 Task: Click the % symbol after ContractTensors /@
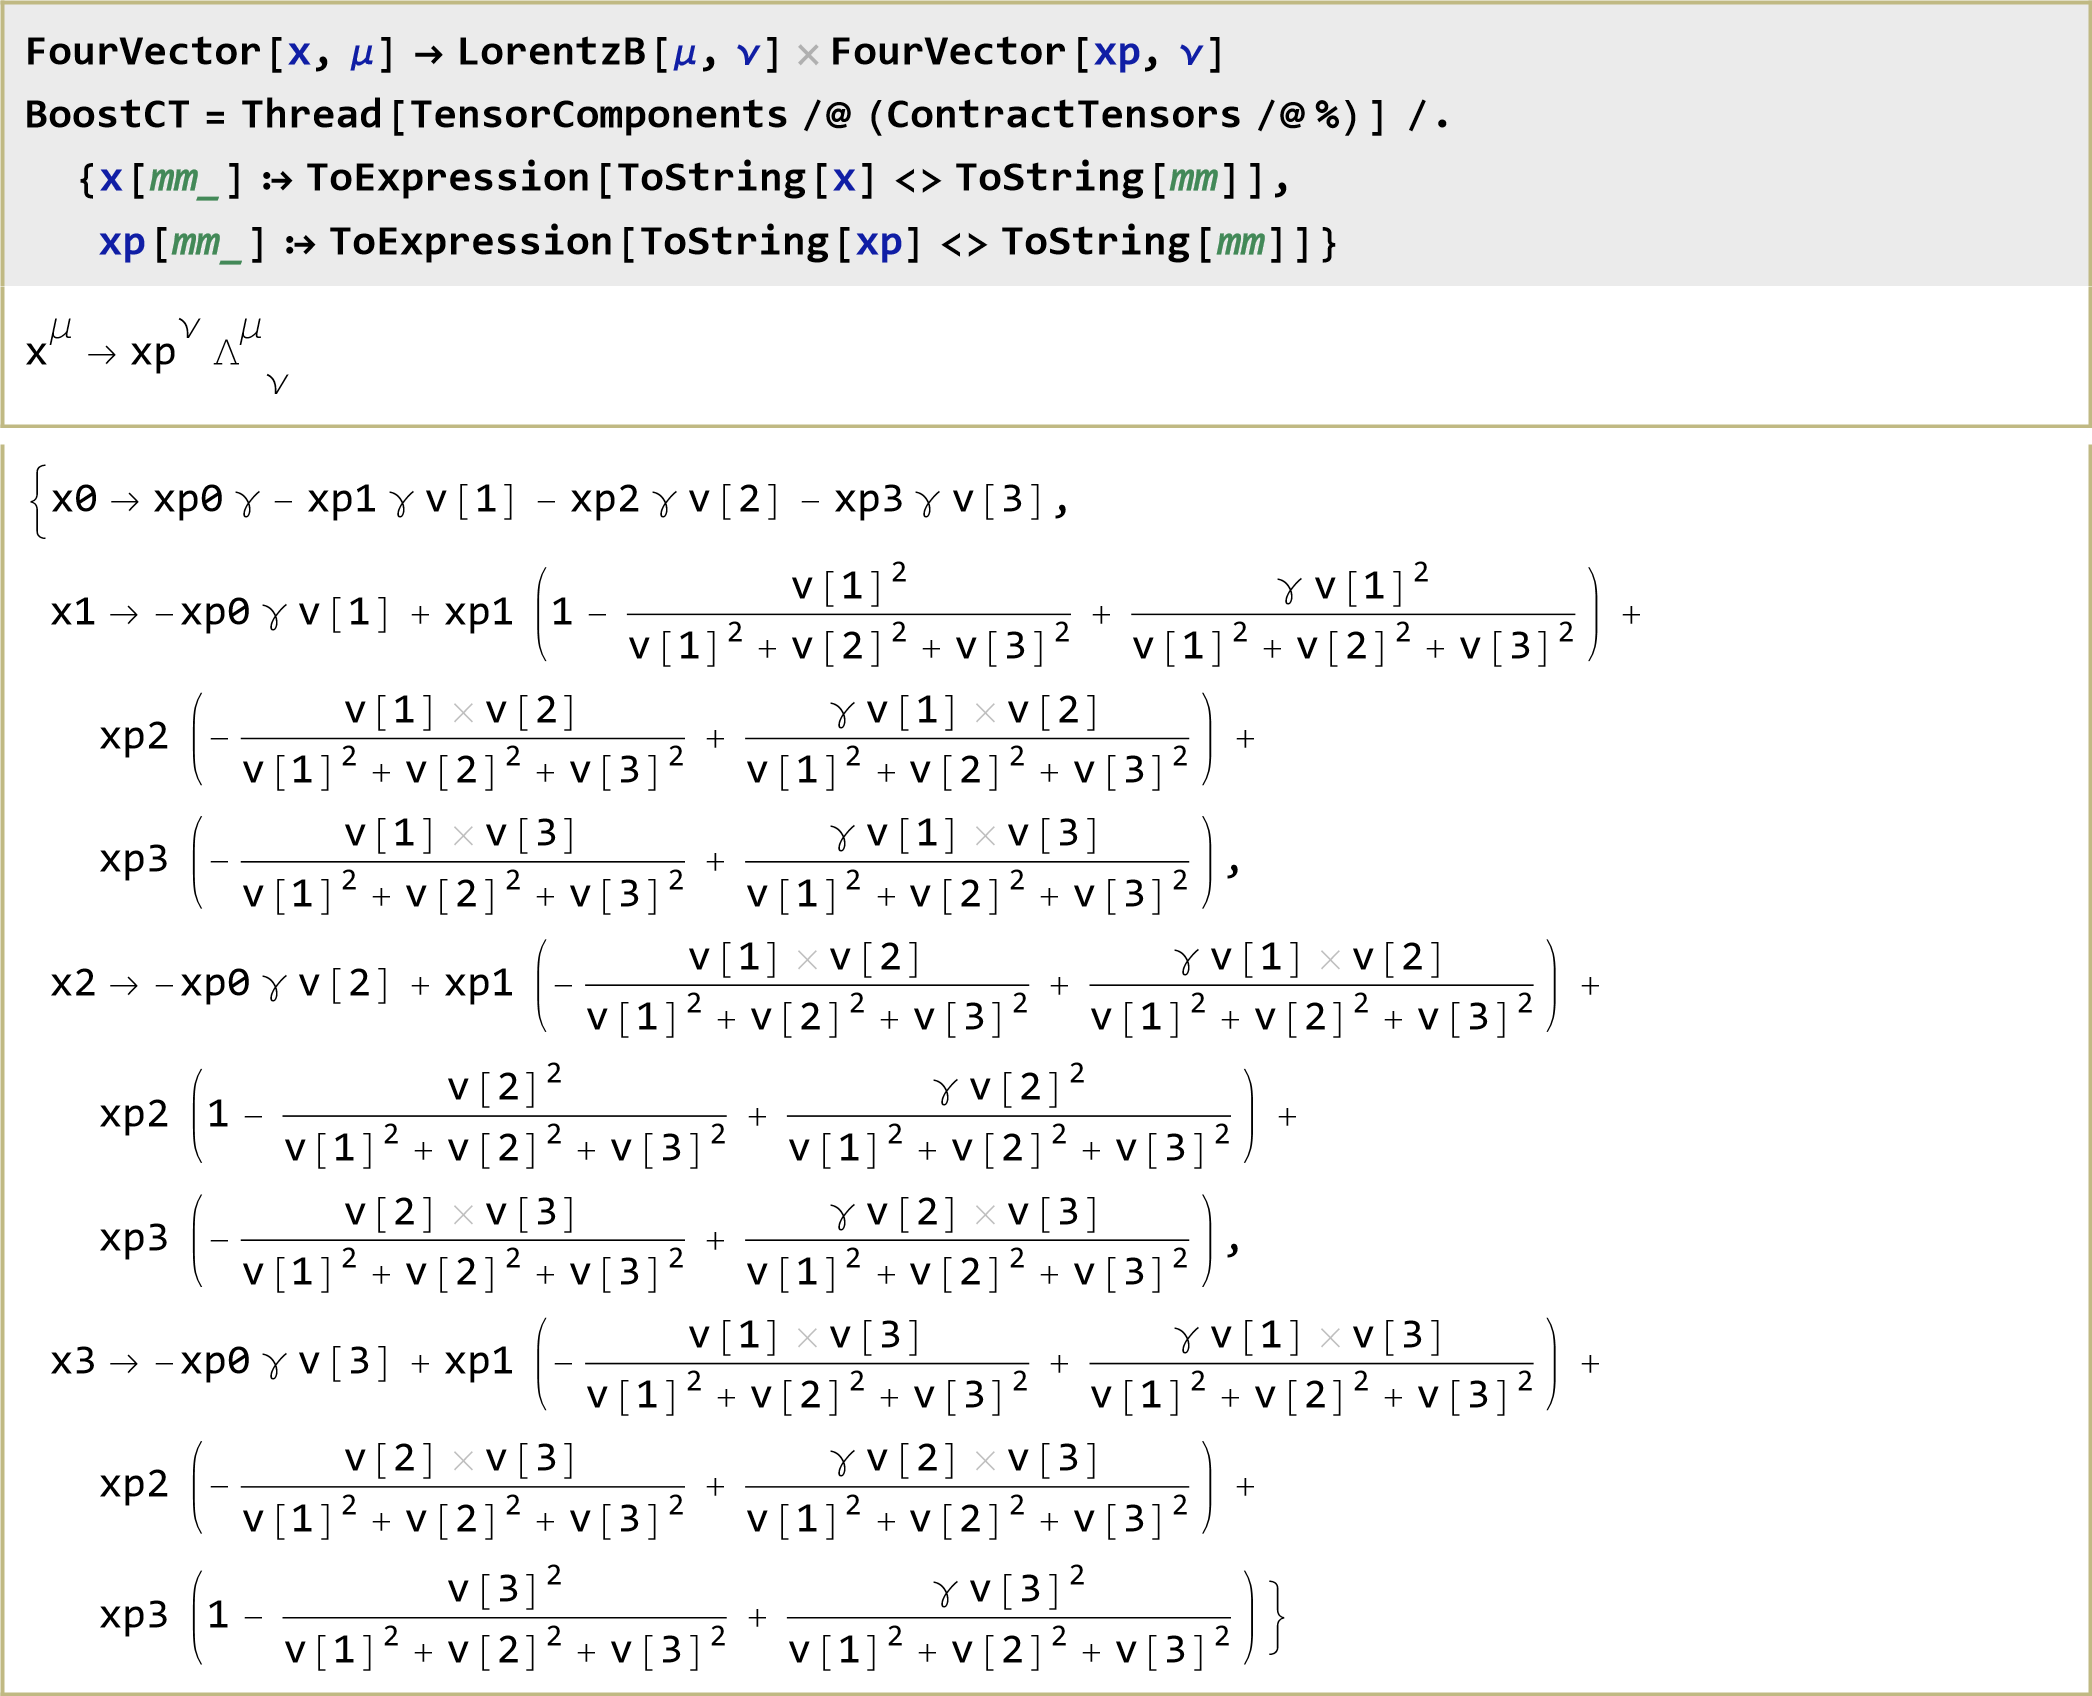1328,116
